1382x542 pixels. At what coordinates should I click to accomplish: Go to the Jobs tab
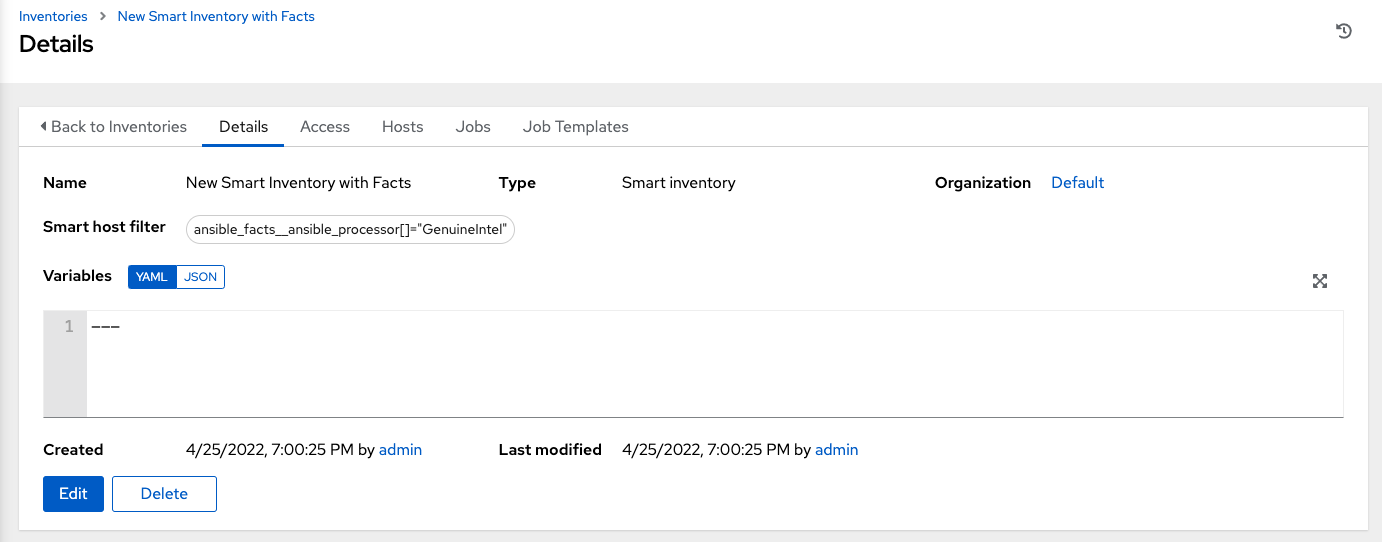pyautogui.click(x=473, y=127)
